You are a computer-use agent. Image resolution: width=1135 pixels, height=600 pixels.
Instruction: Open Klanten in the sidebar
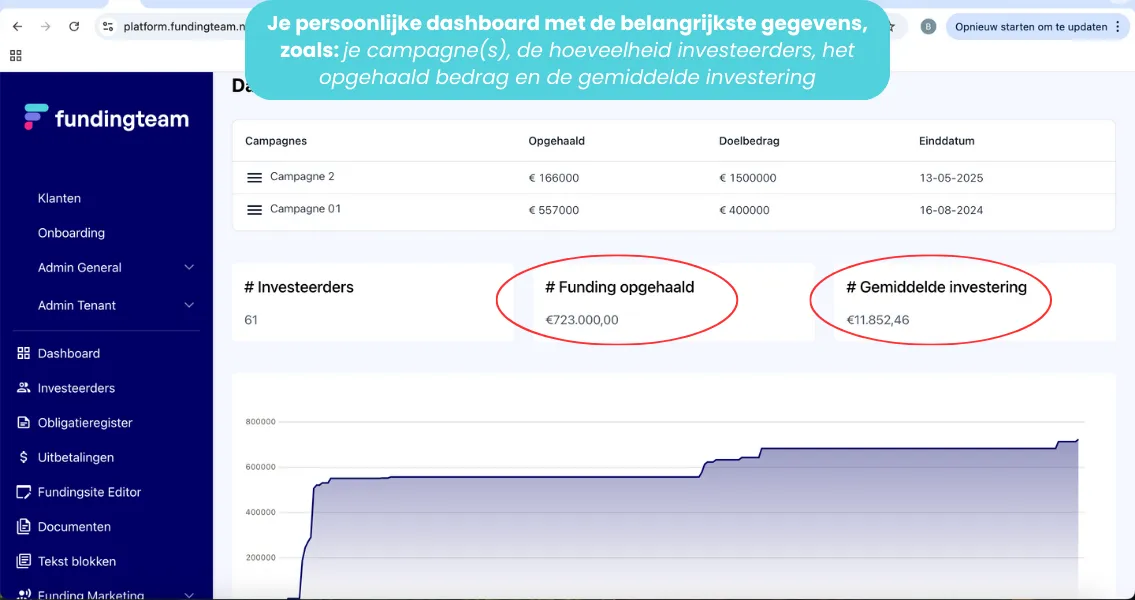coord(59,198)
